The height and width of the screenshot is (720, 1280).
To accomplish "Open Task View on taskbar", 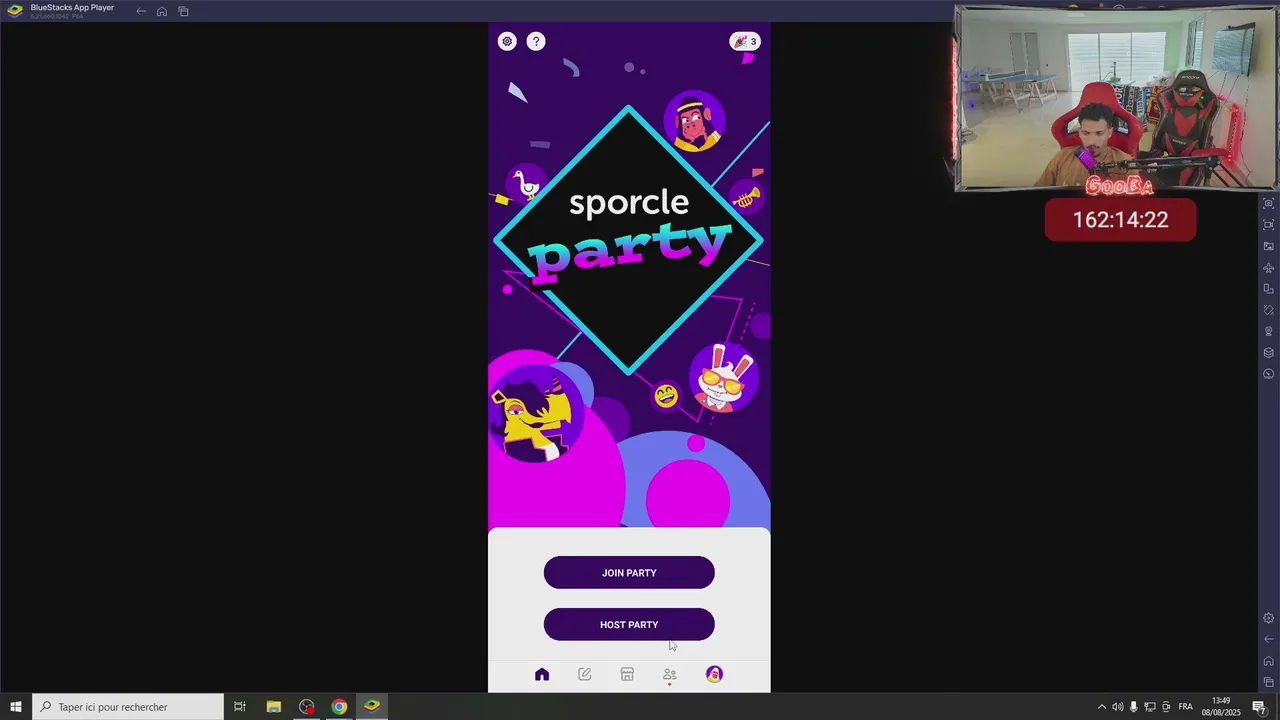I will [240, 707].
